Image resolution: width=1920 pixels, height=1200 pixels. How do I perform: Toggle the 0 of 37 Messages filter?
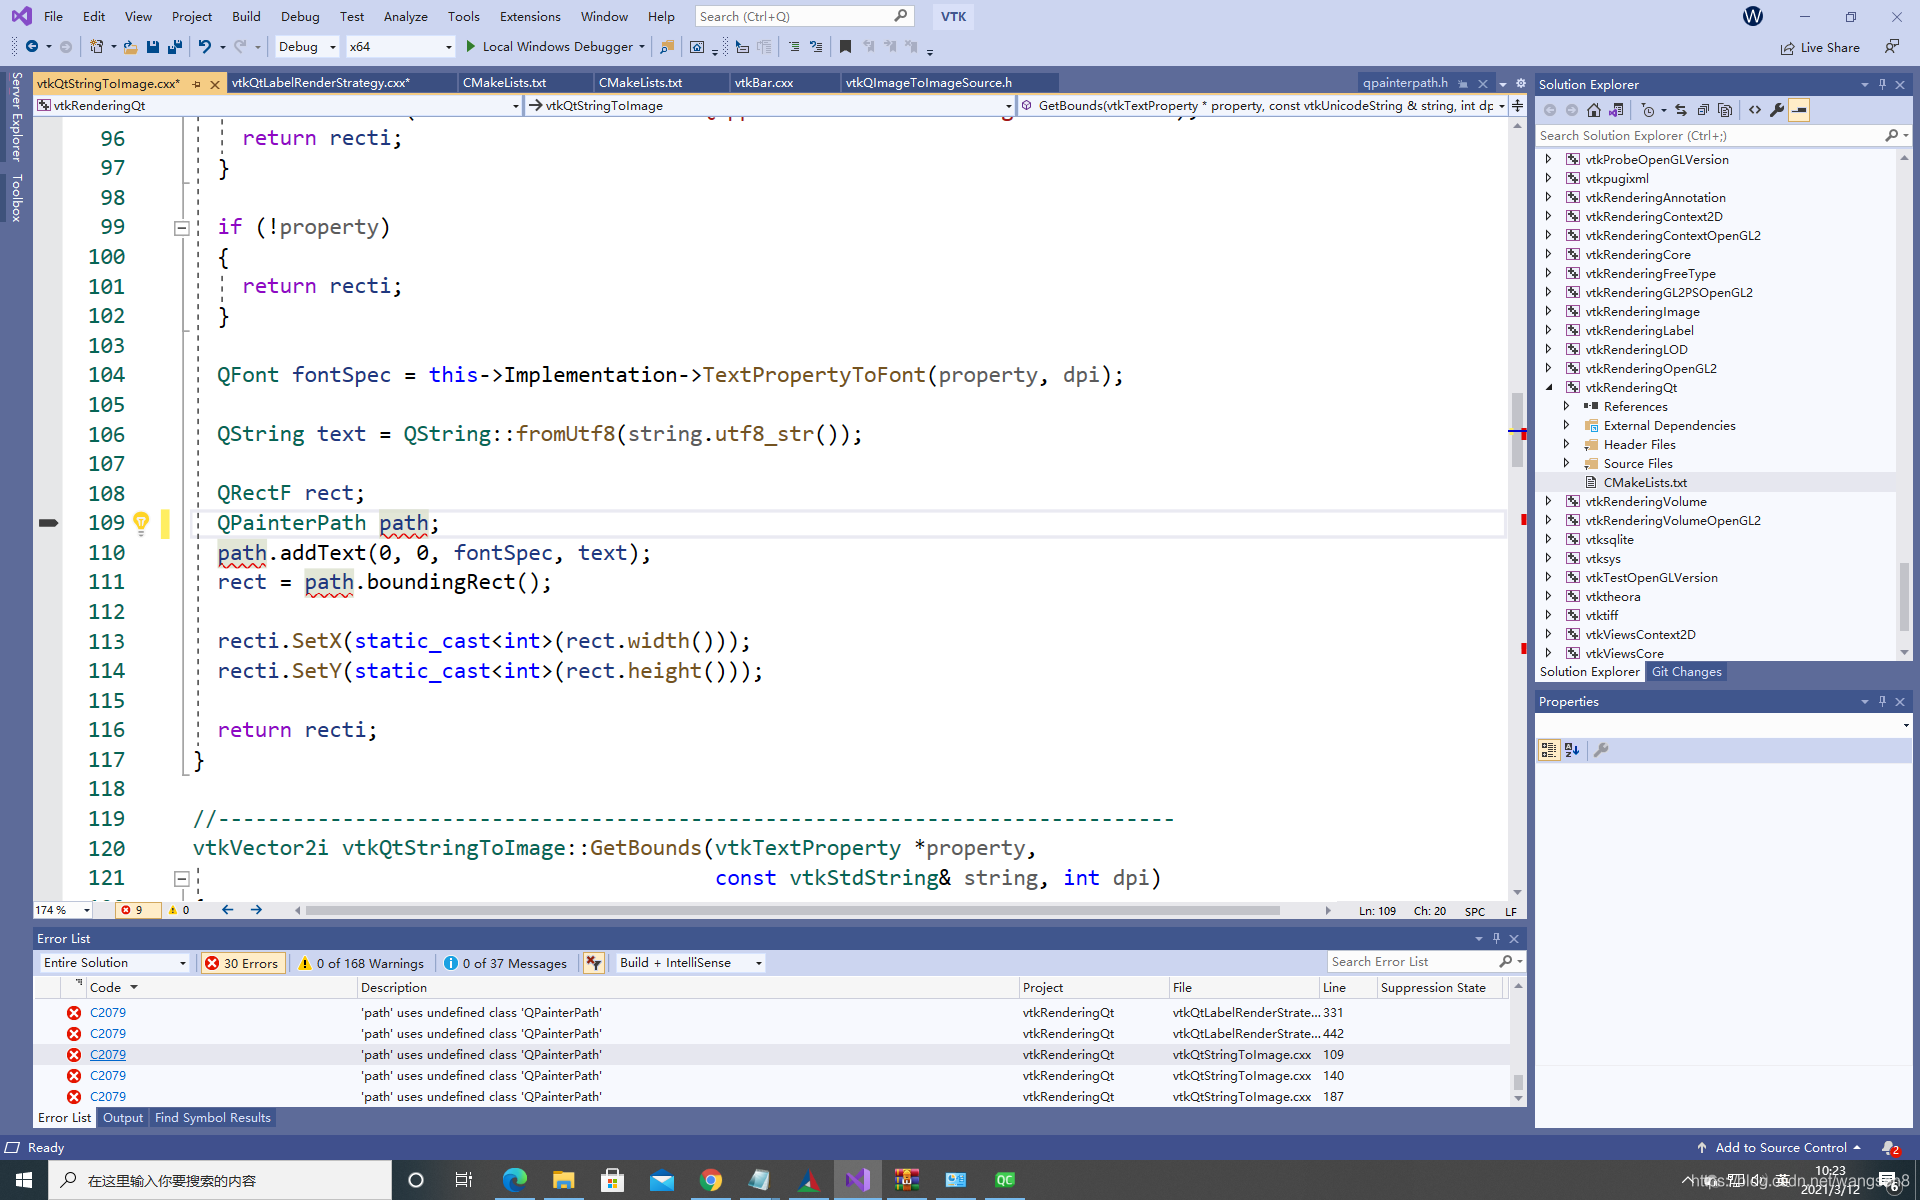pos(506,963)
